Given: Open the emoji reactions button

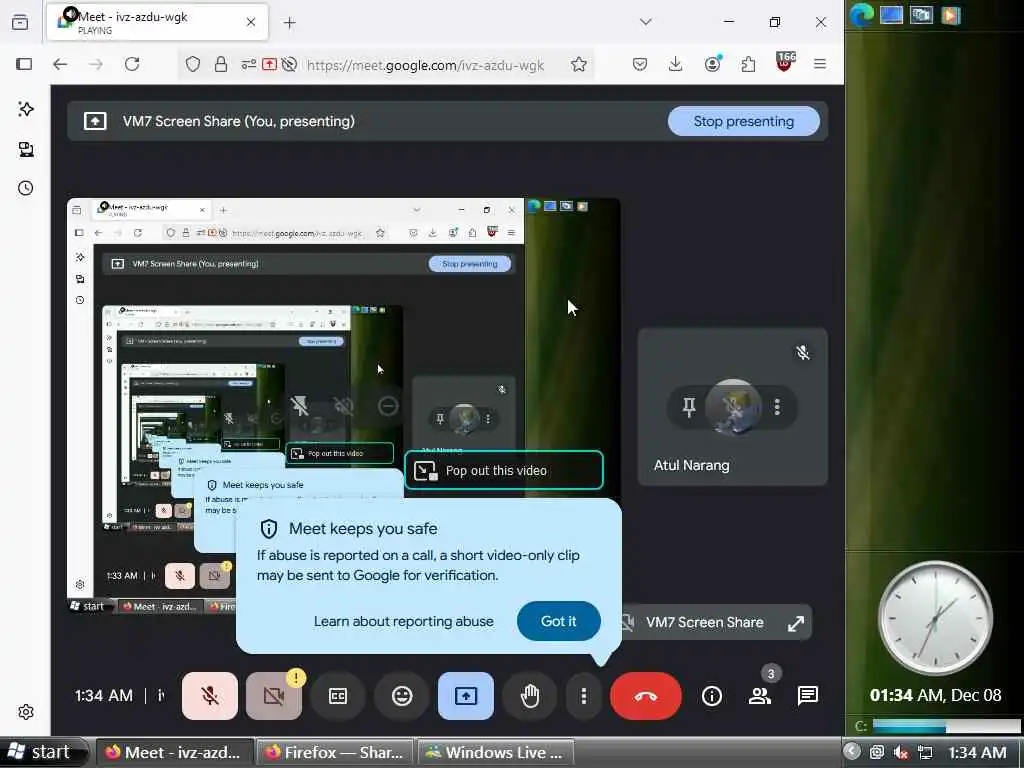Looking at the screenshot, I should click(x=402, y=696).
